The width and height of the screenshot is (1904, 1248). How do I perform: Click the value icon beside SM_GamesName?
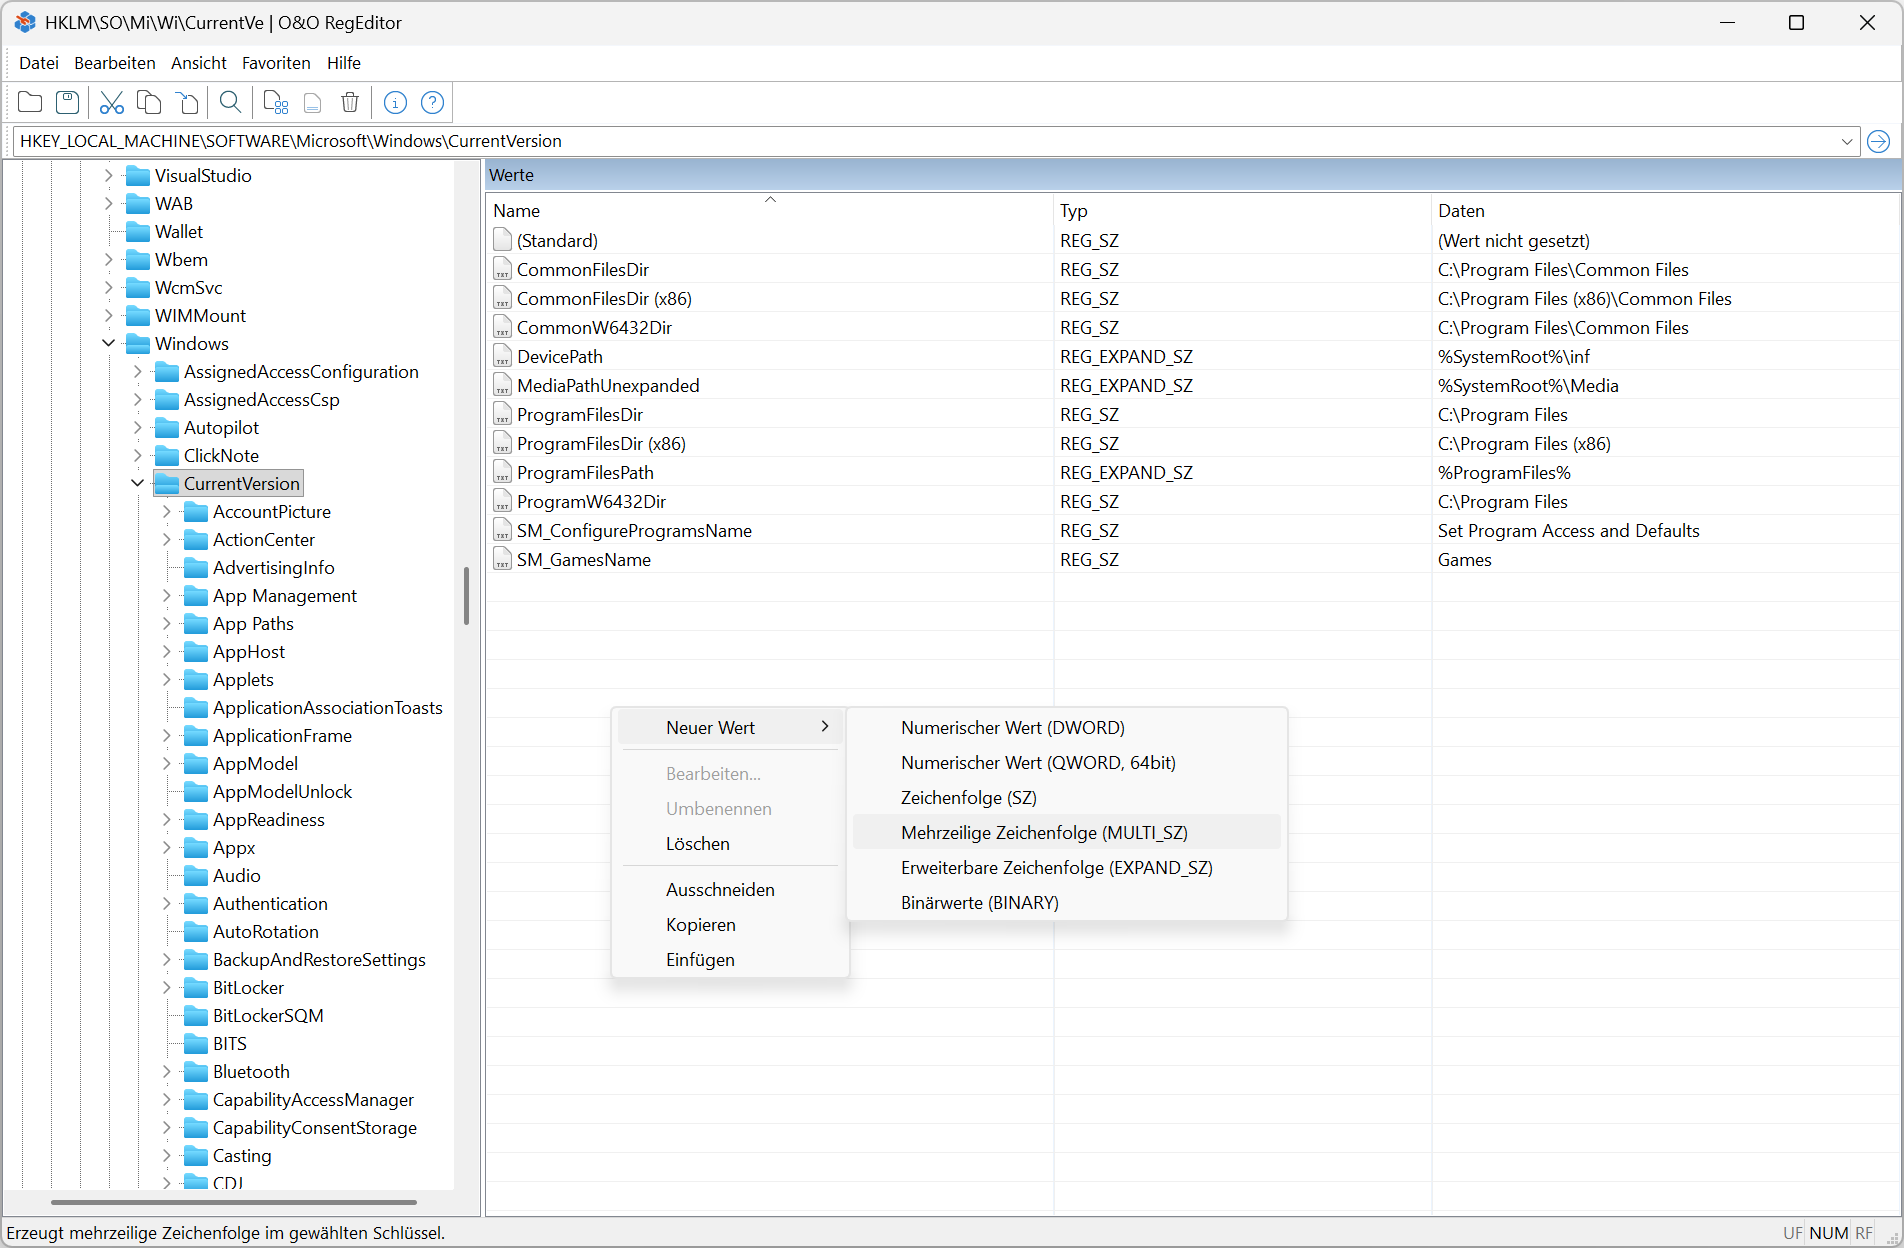click(x=502, y=560)
